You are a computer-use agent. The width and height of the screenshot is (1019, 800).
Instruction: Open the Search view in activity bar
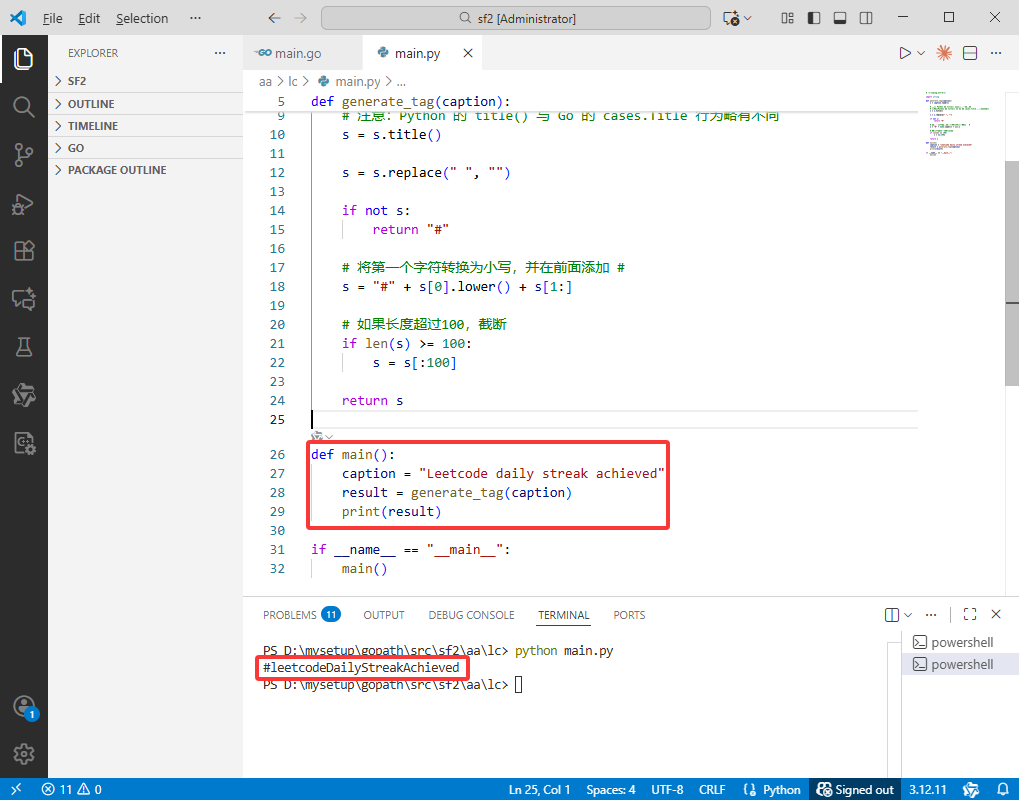click(x=23, y=107)
